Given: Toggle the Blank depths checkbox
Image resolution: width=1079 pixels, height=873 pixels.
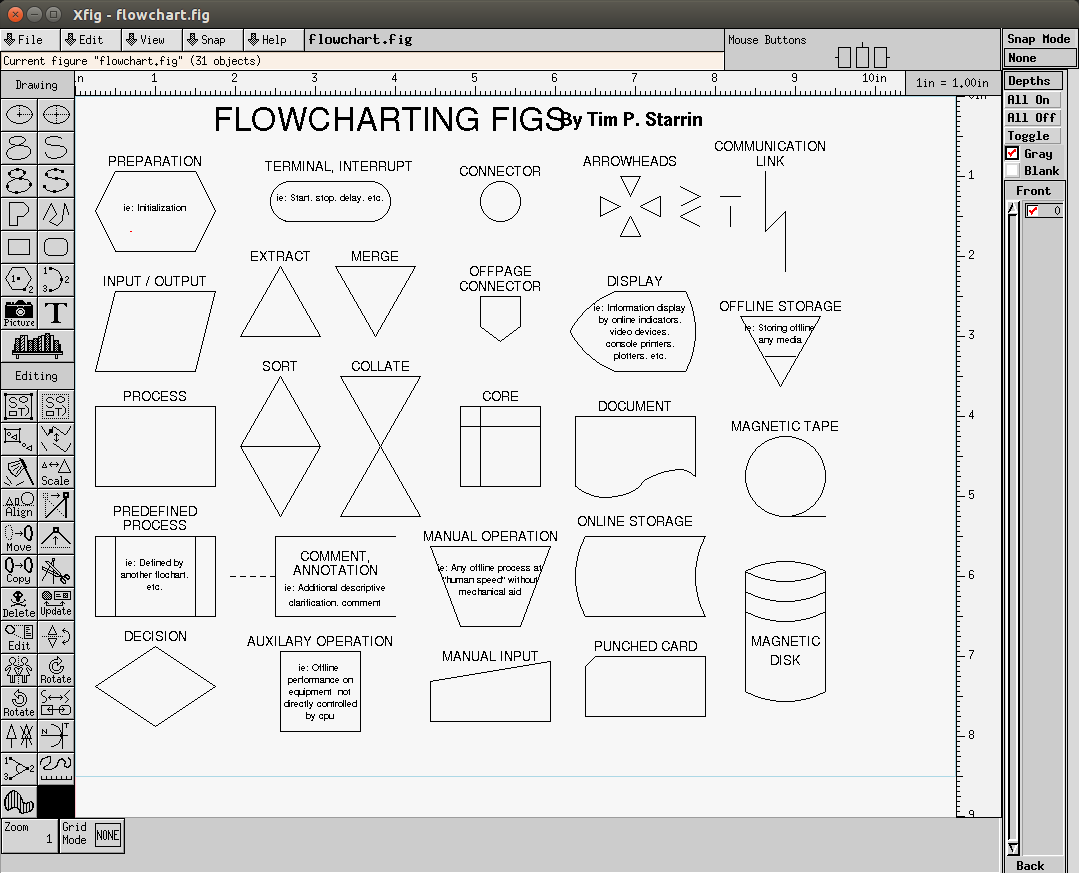Looking at the screenshot, I should tap(1012, 171).
